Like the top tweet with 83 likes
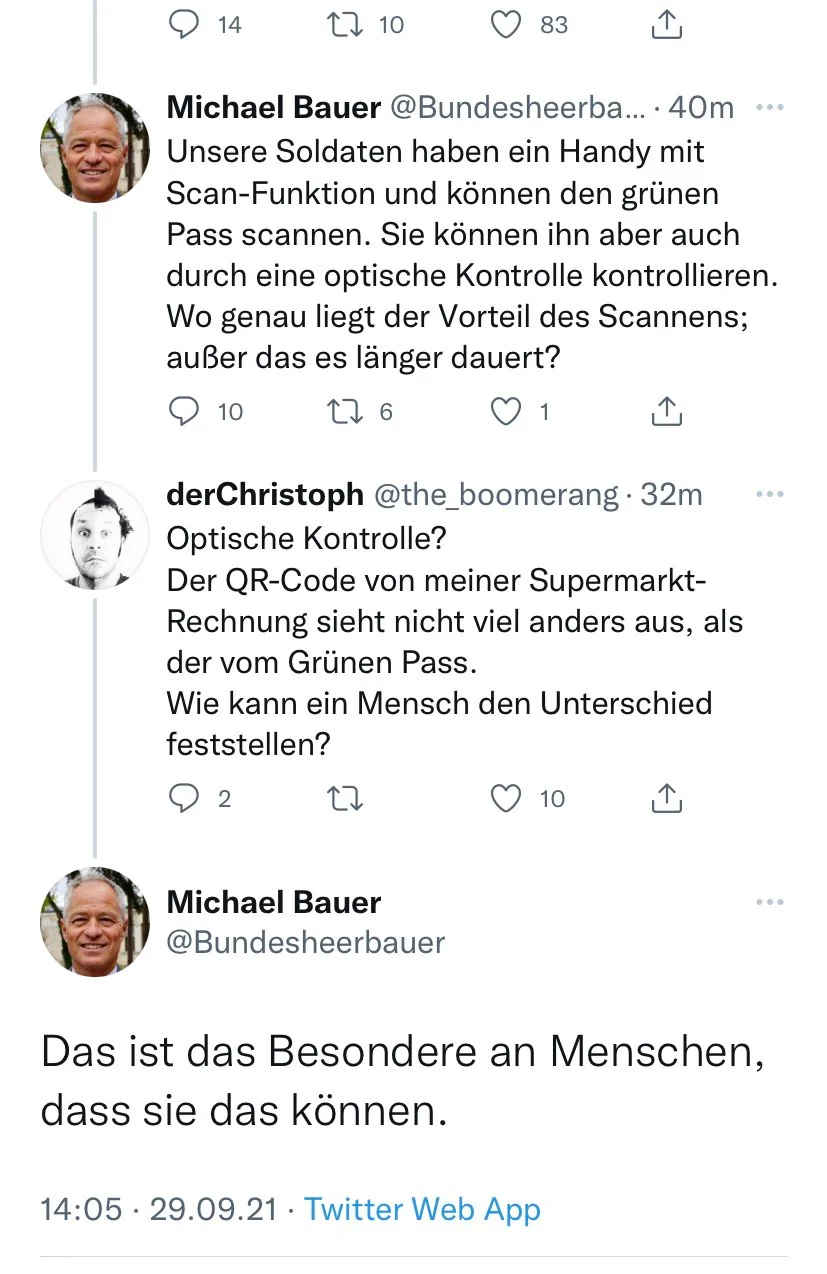This screenshot has width=827, height=1274. [x=508, y=25]
